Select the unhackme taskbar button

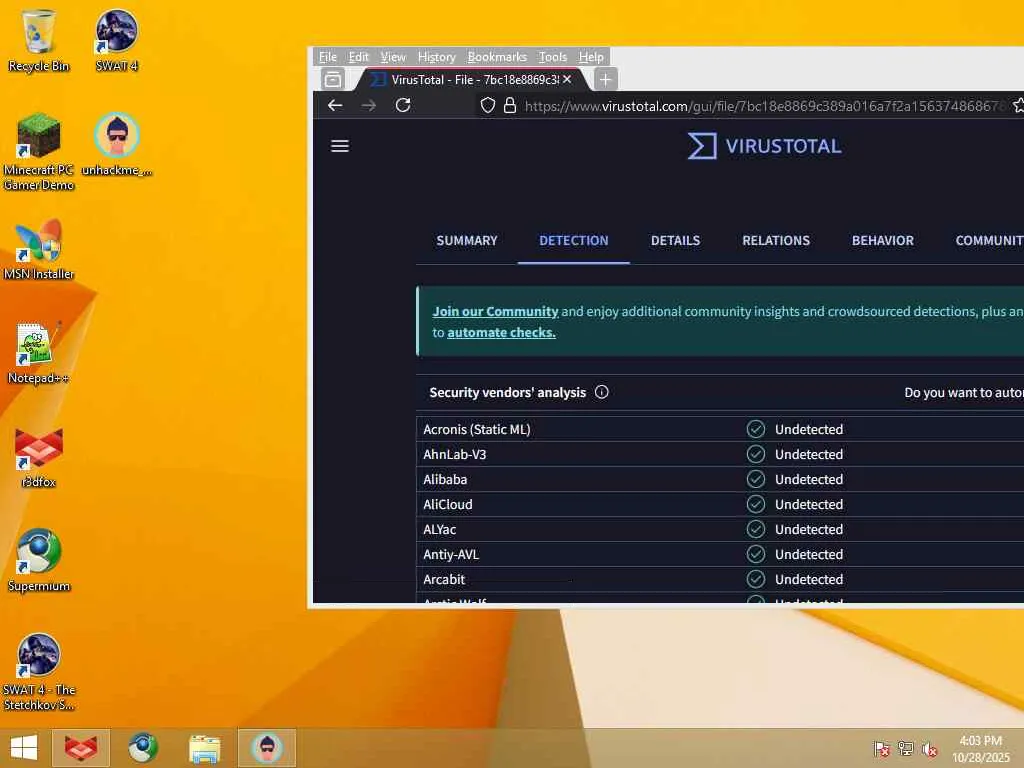[266, 748]
